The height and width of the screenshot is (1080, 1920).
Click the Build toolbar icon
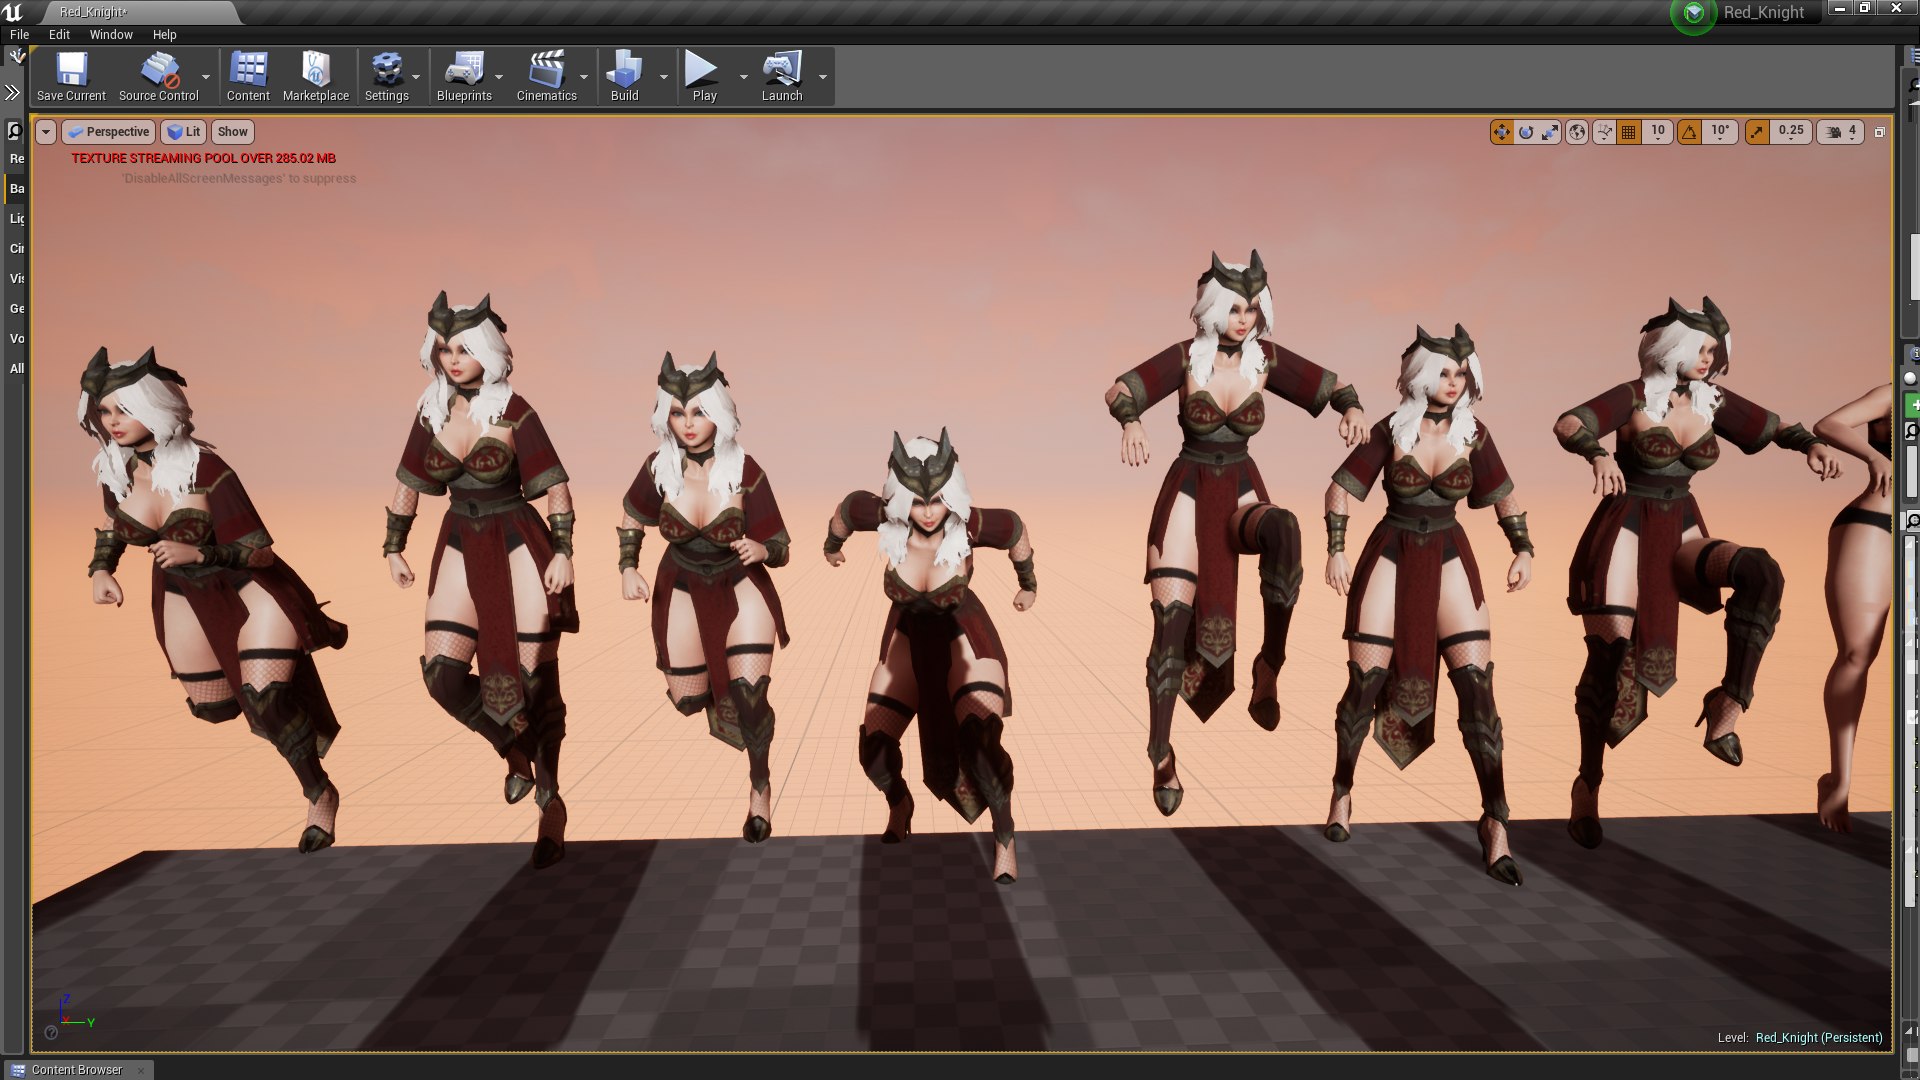(x=625, y=77)
